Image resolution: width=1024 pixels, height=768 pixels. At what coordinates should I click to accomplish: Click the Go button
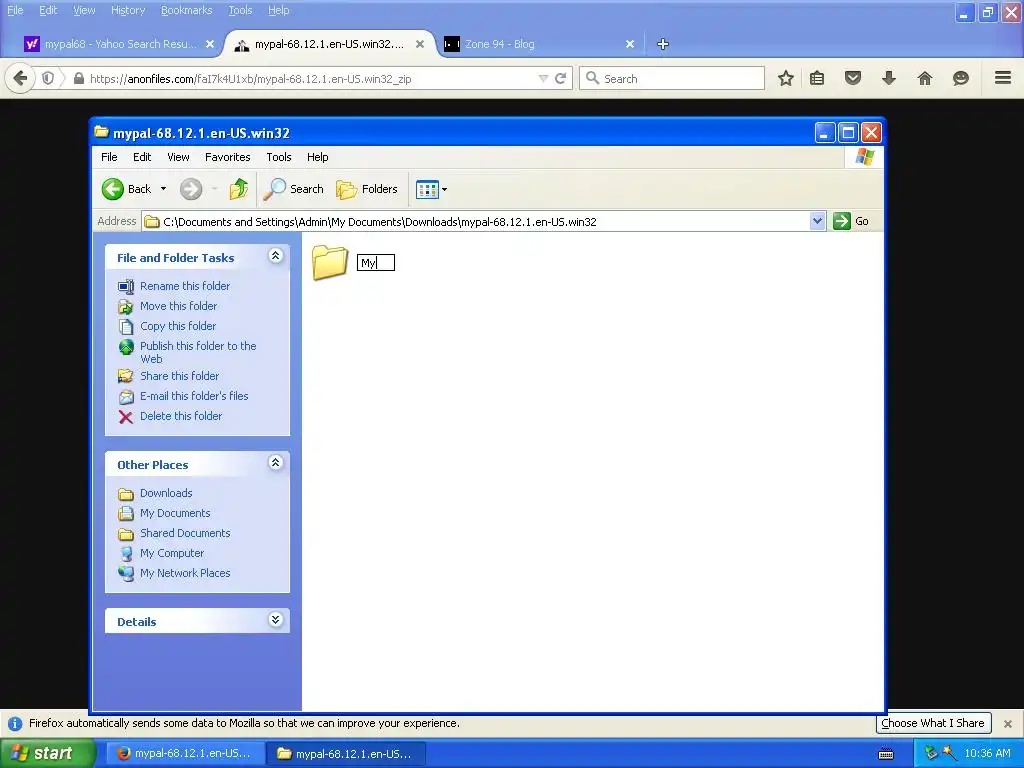(x=851, y=221)
